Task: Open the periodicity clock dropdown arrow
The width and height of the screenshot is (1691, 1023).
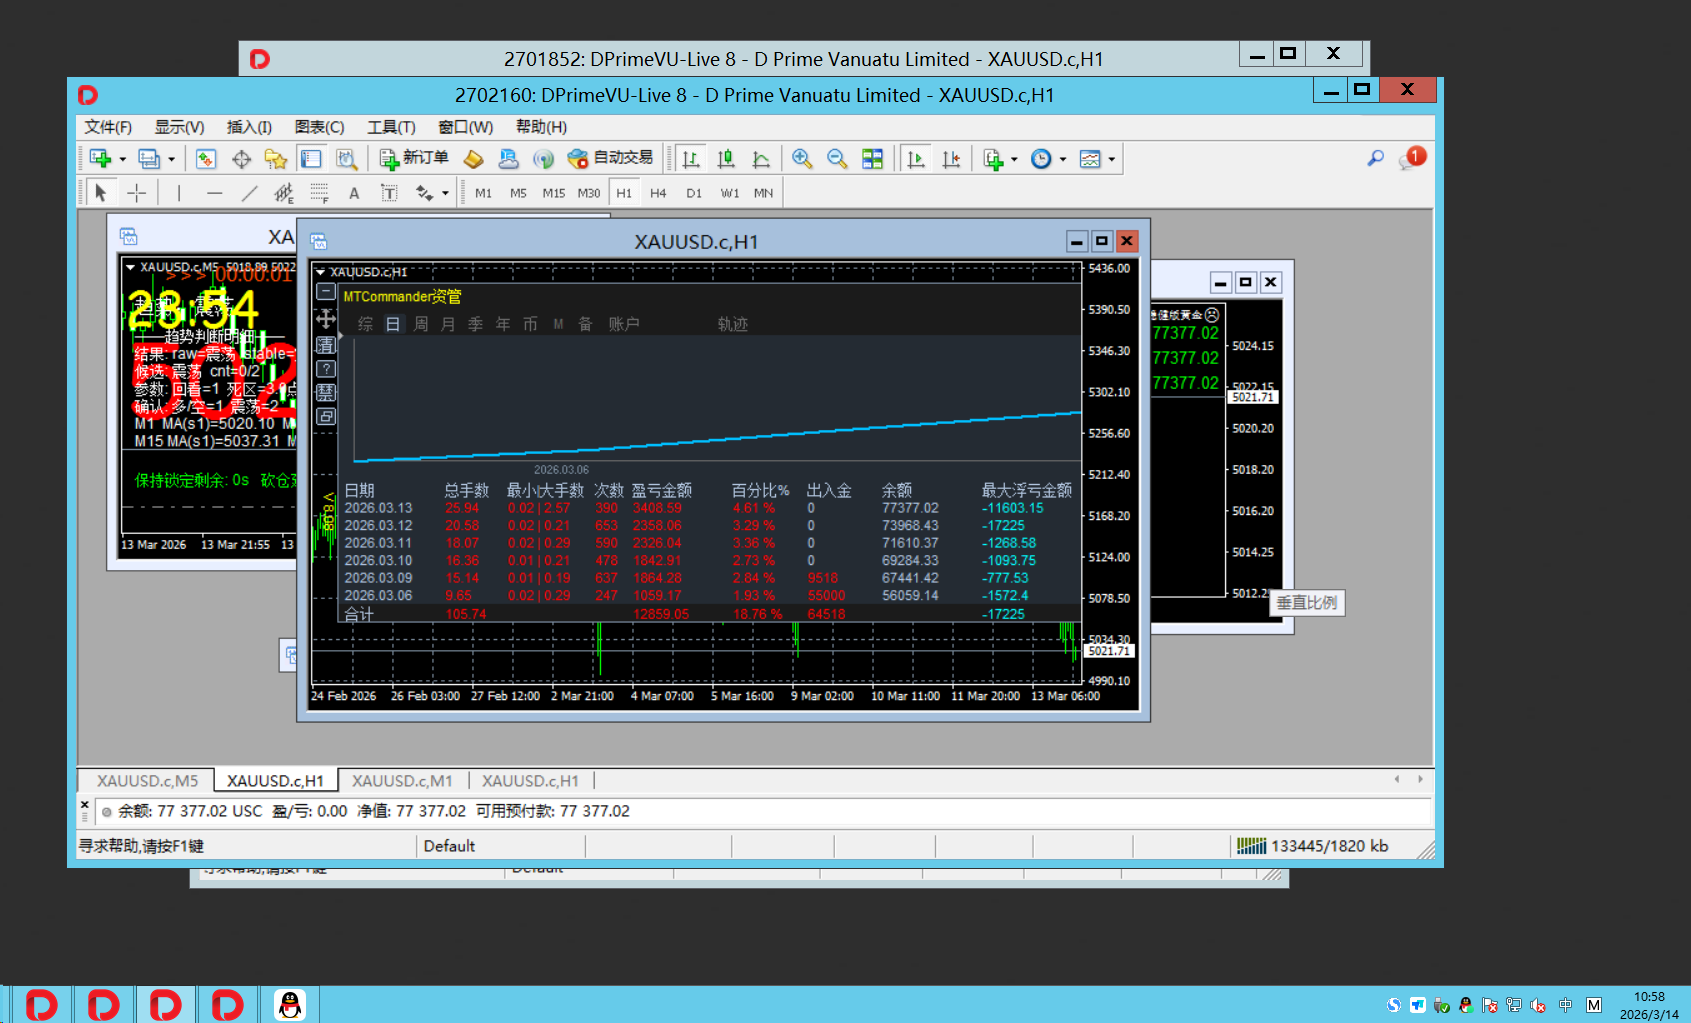Action: [1063, 159]
